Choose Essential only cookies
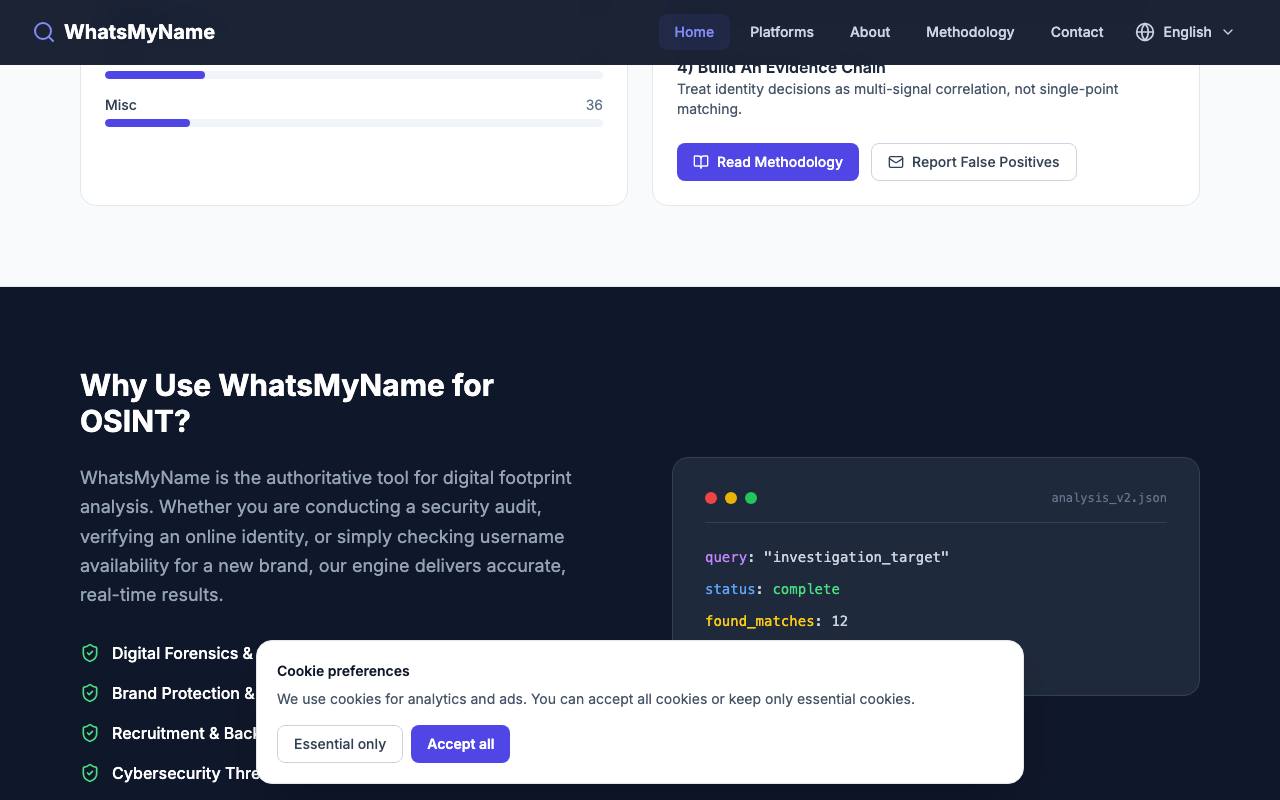The image size is (1280, 800). [x=340, y=744]
